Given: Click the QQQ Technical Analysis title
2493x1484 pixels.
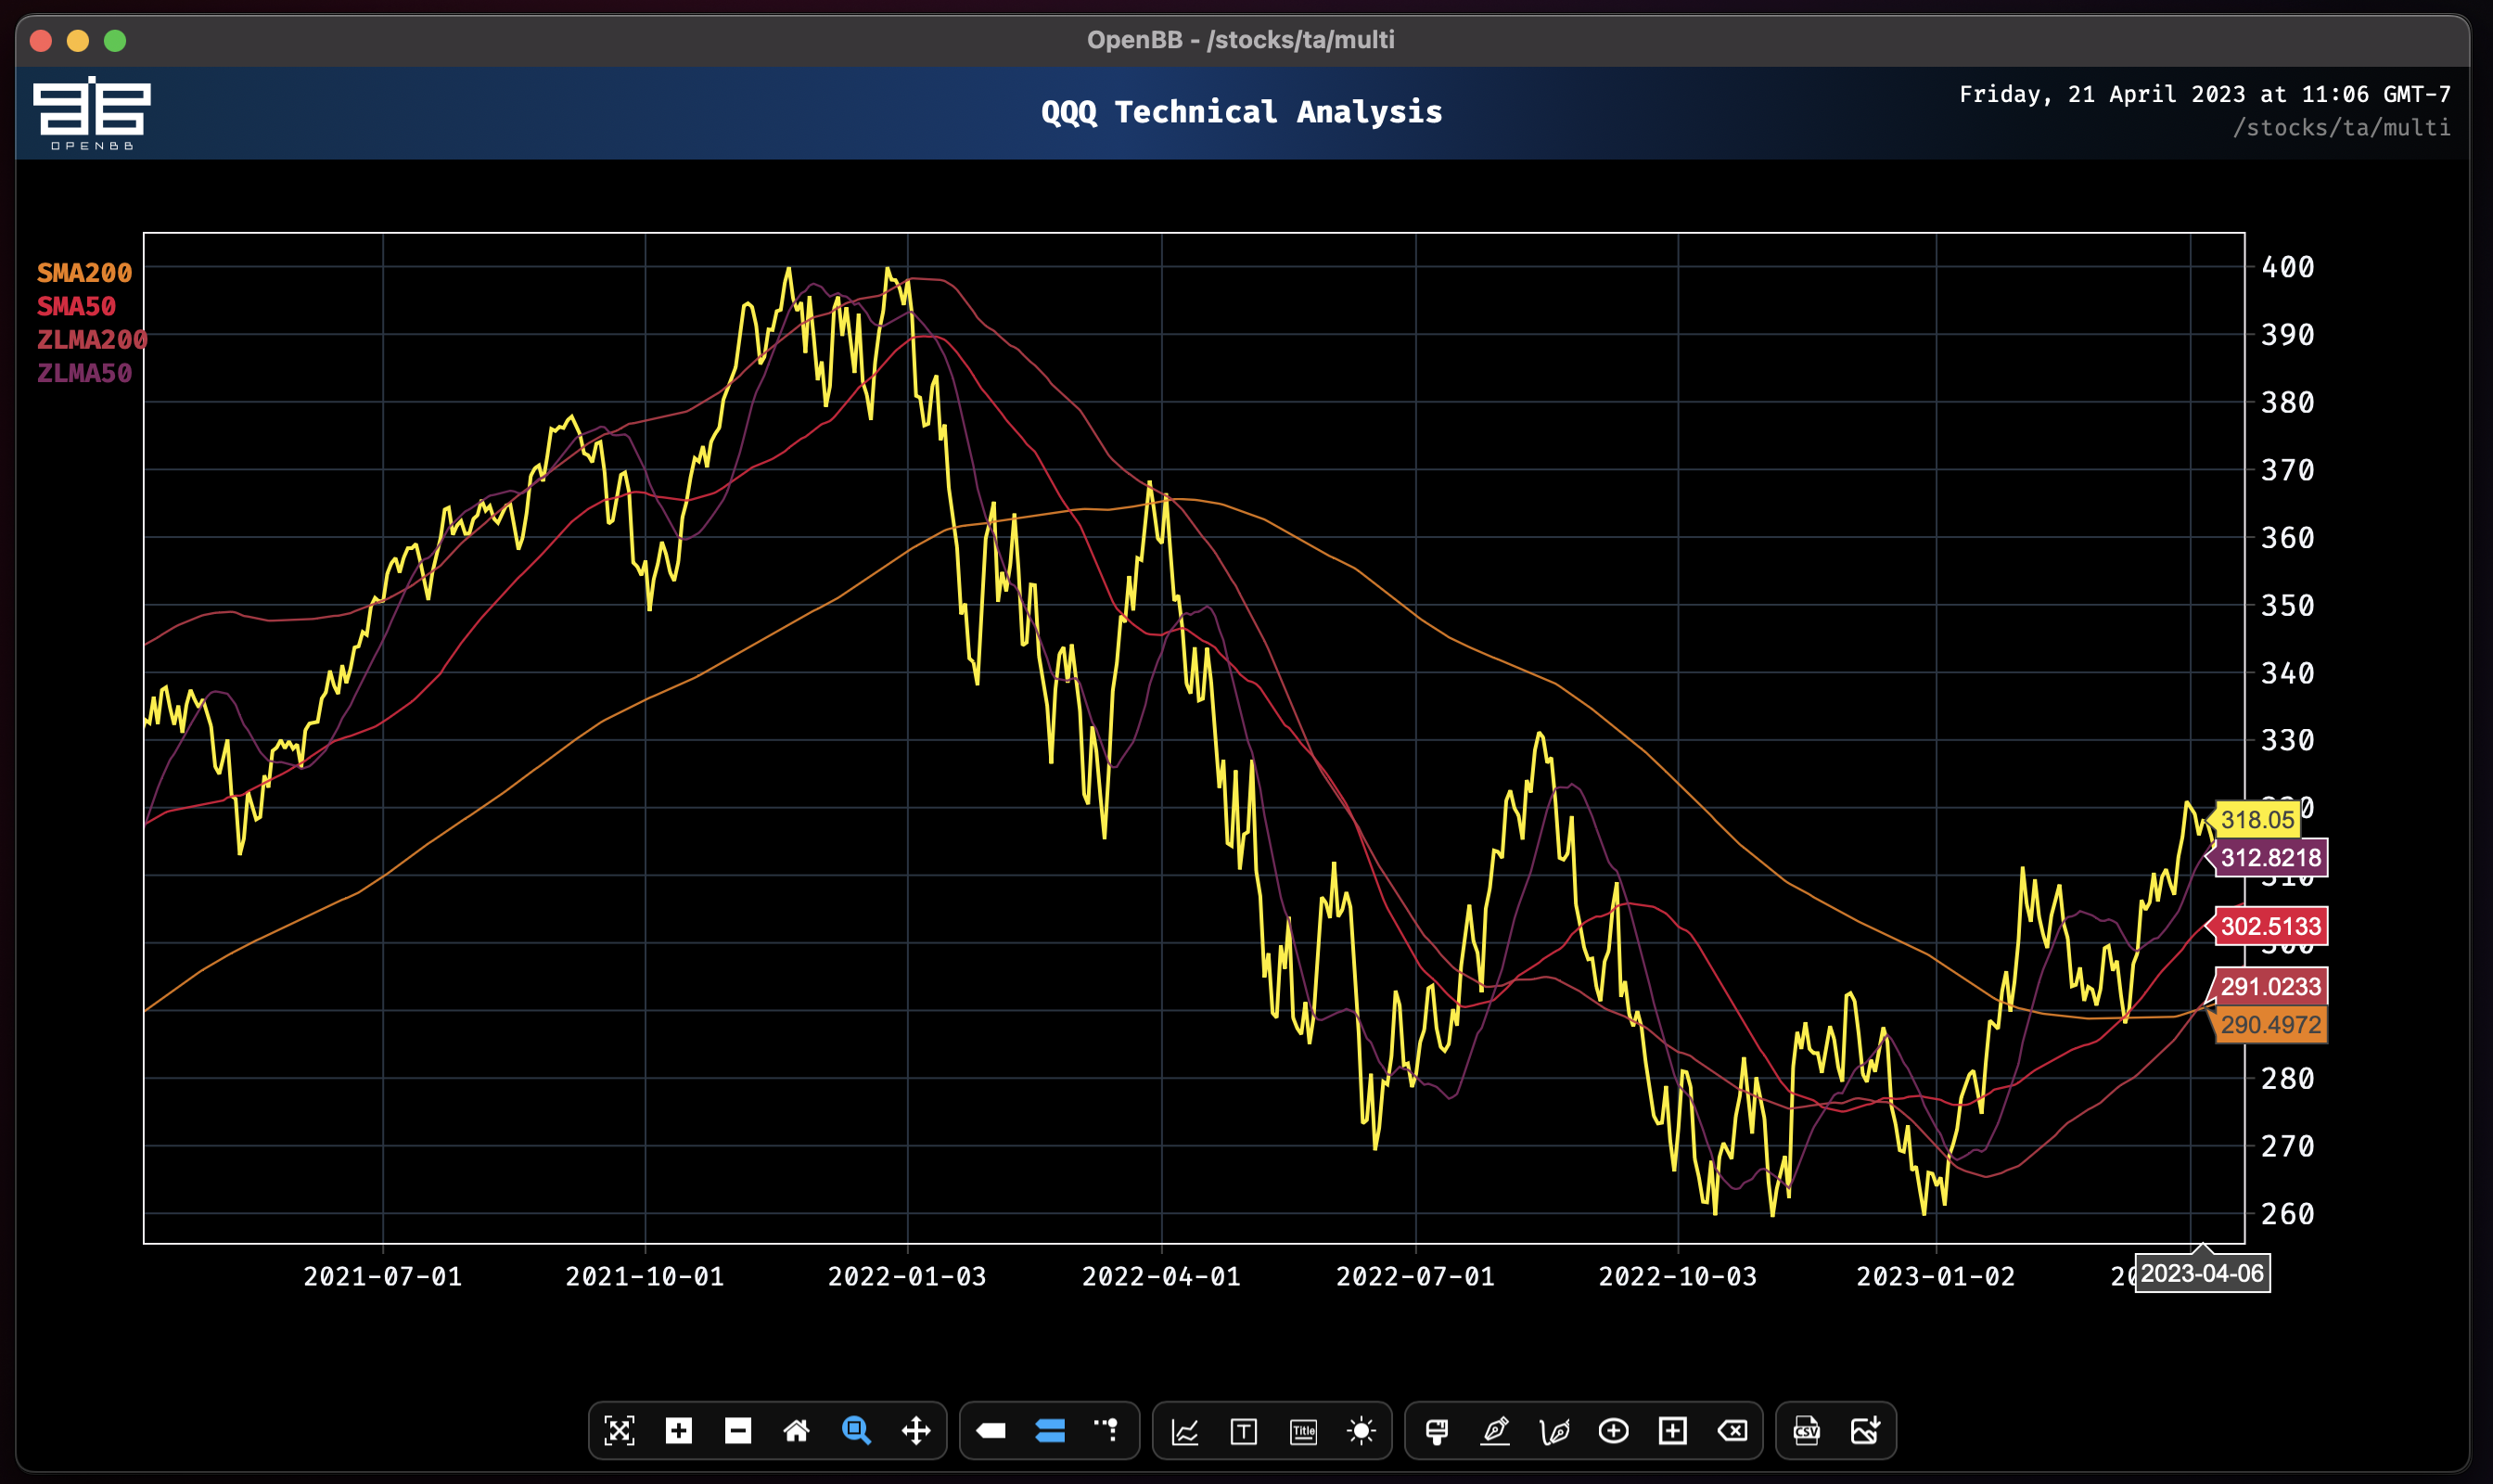Looking at the screenshot, I should coord(1242,112).
